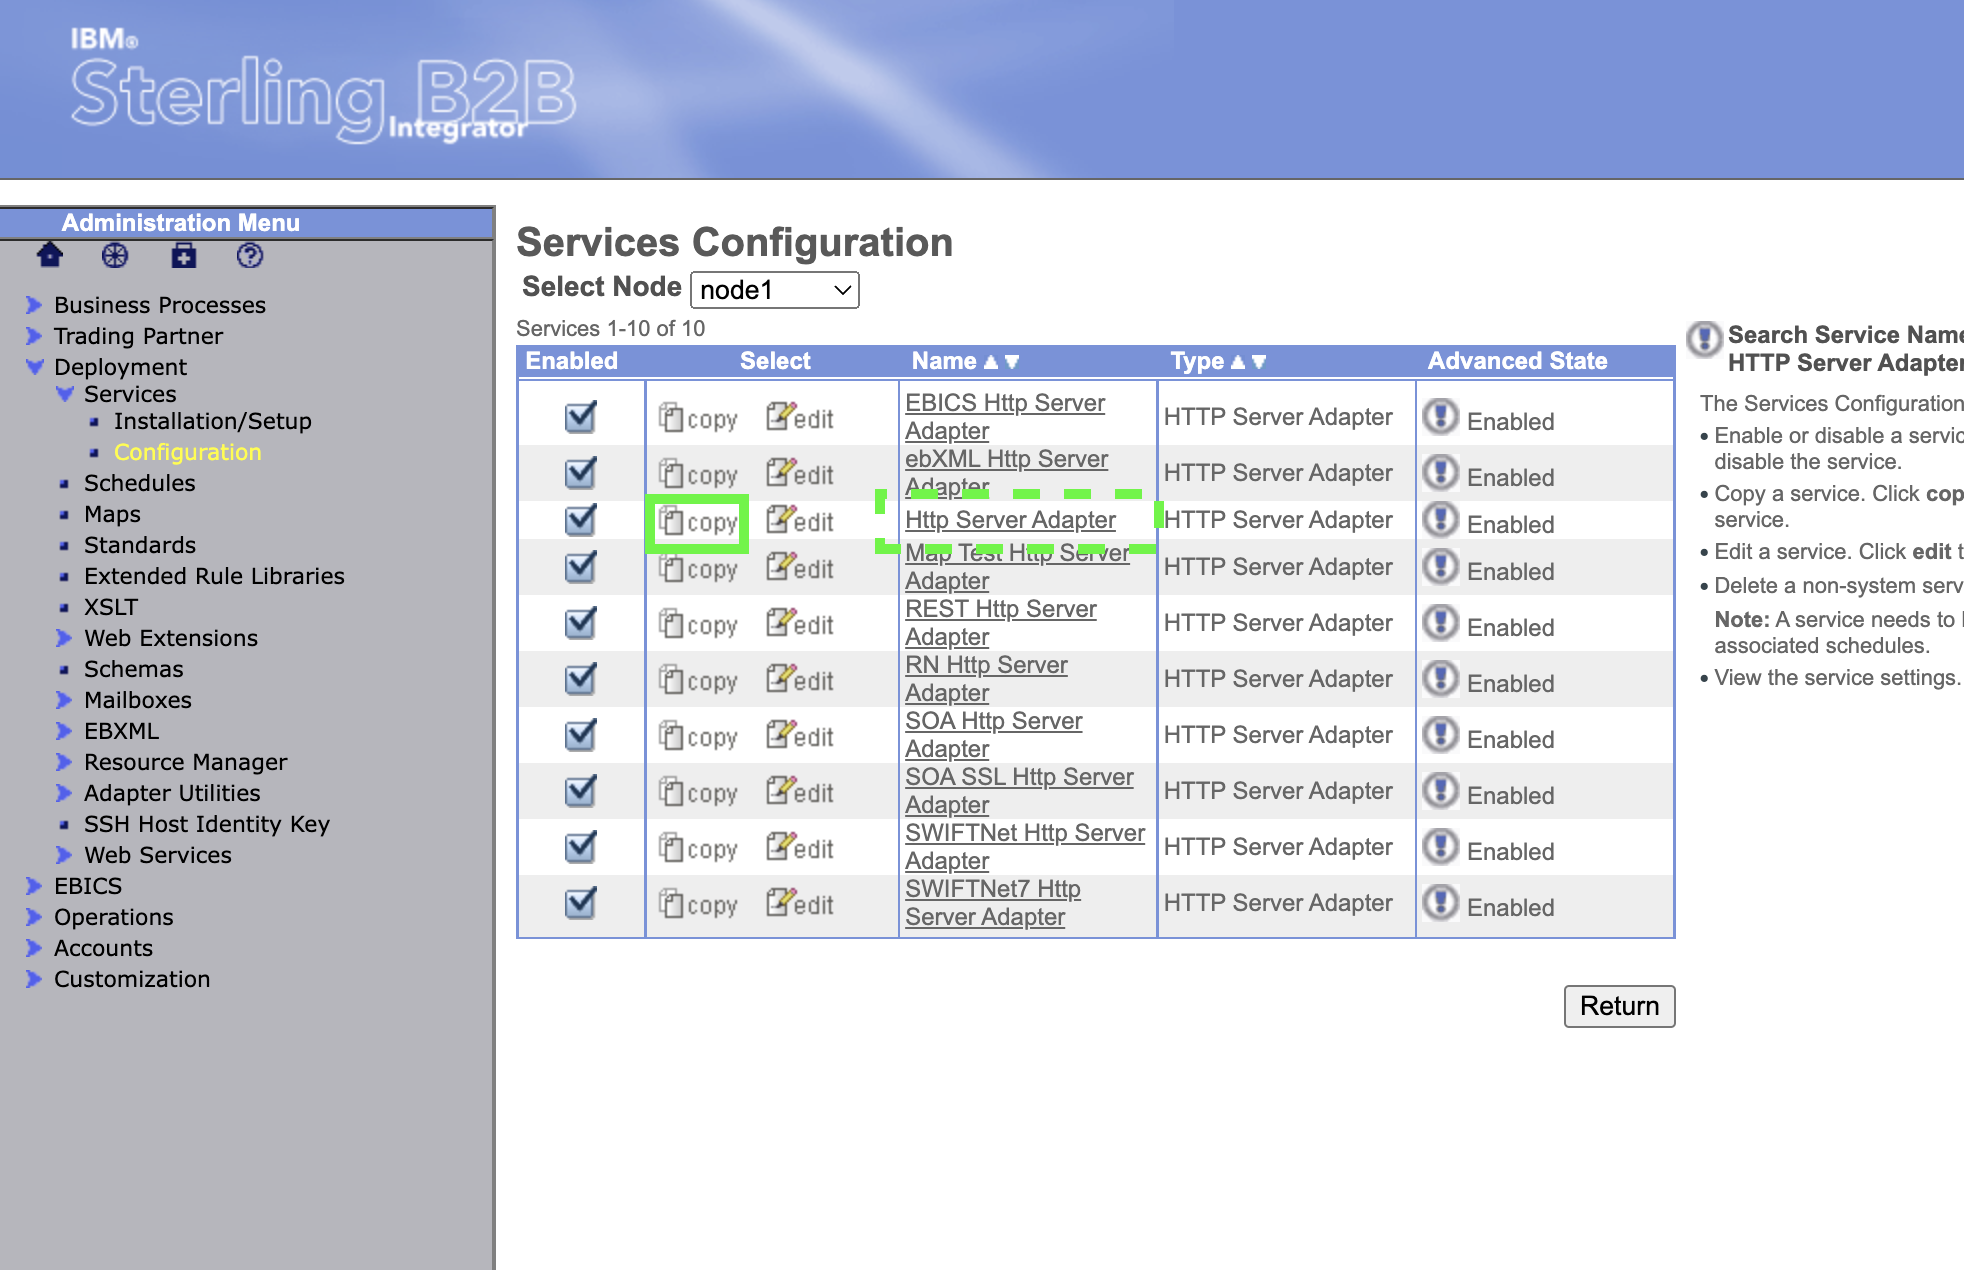Open the Http Server Adapter link

1010,520
